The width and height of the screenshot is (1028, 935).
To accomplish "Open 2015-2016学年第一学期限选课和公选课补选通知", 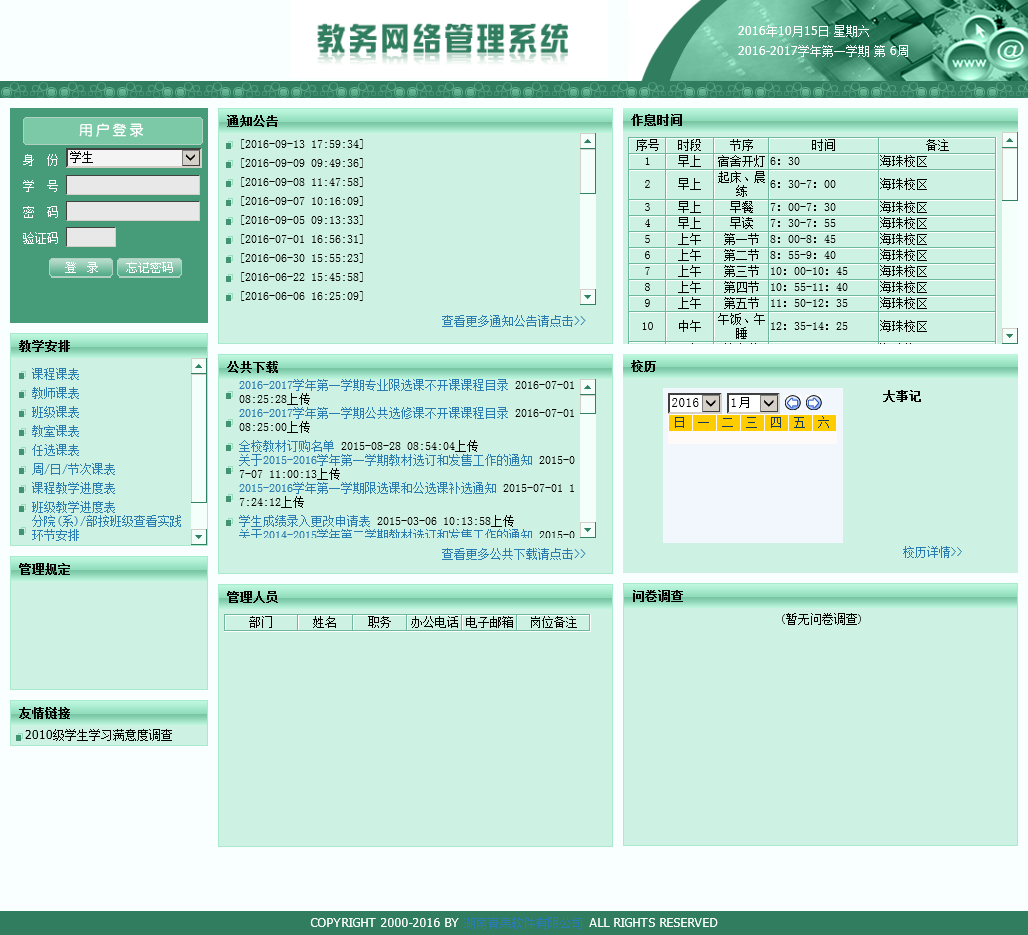I will coord(368,488).
